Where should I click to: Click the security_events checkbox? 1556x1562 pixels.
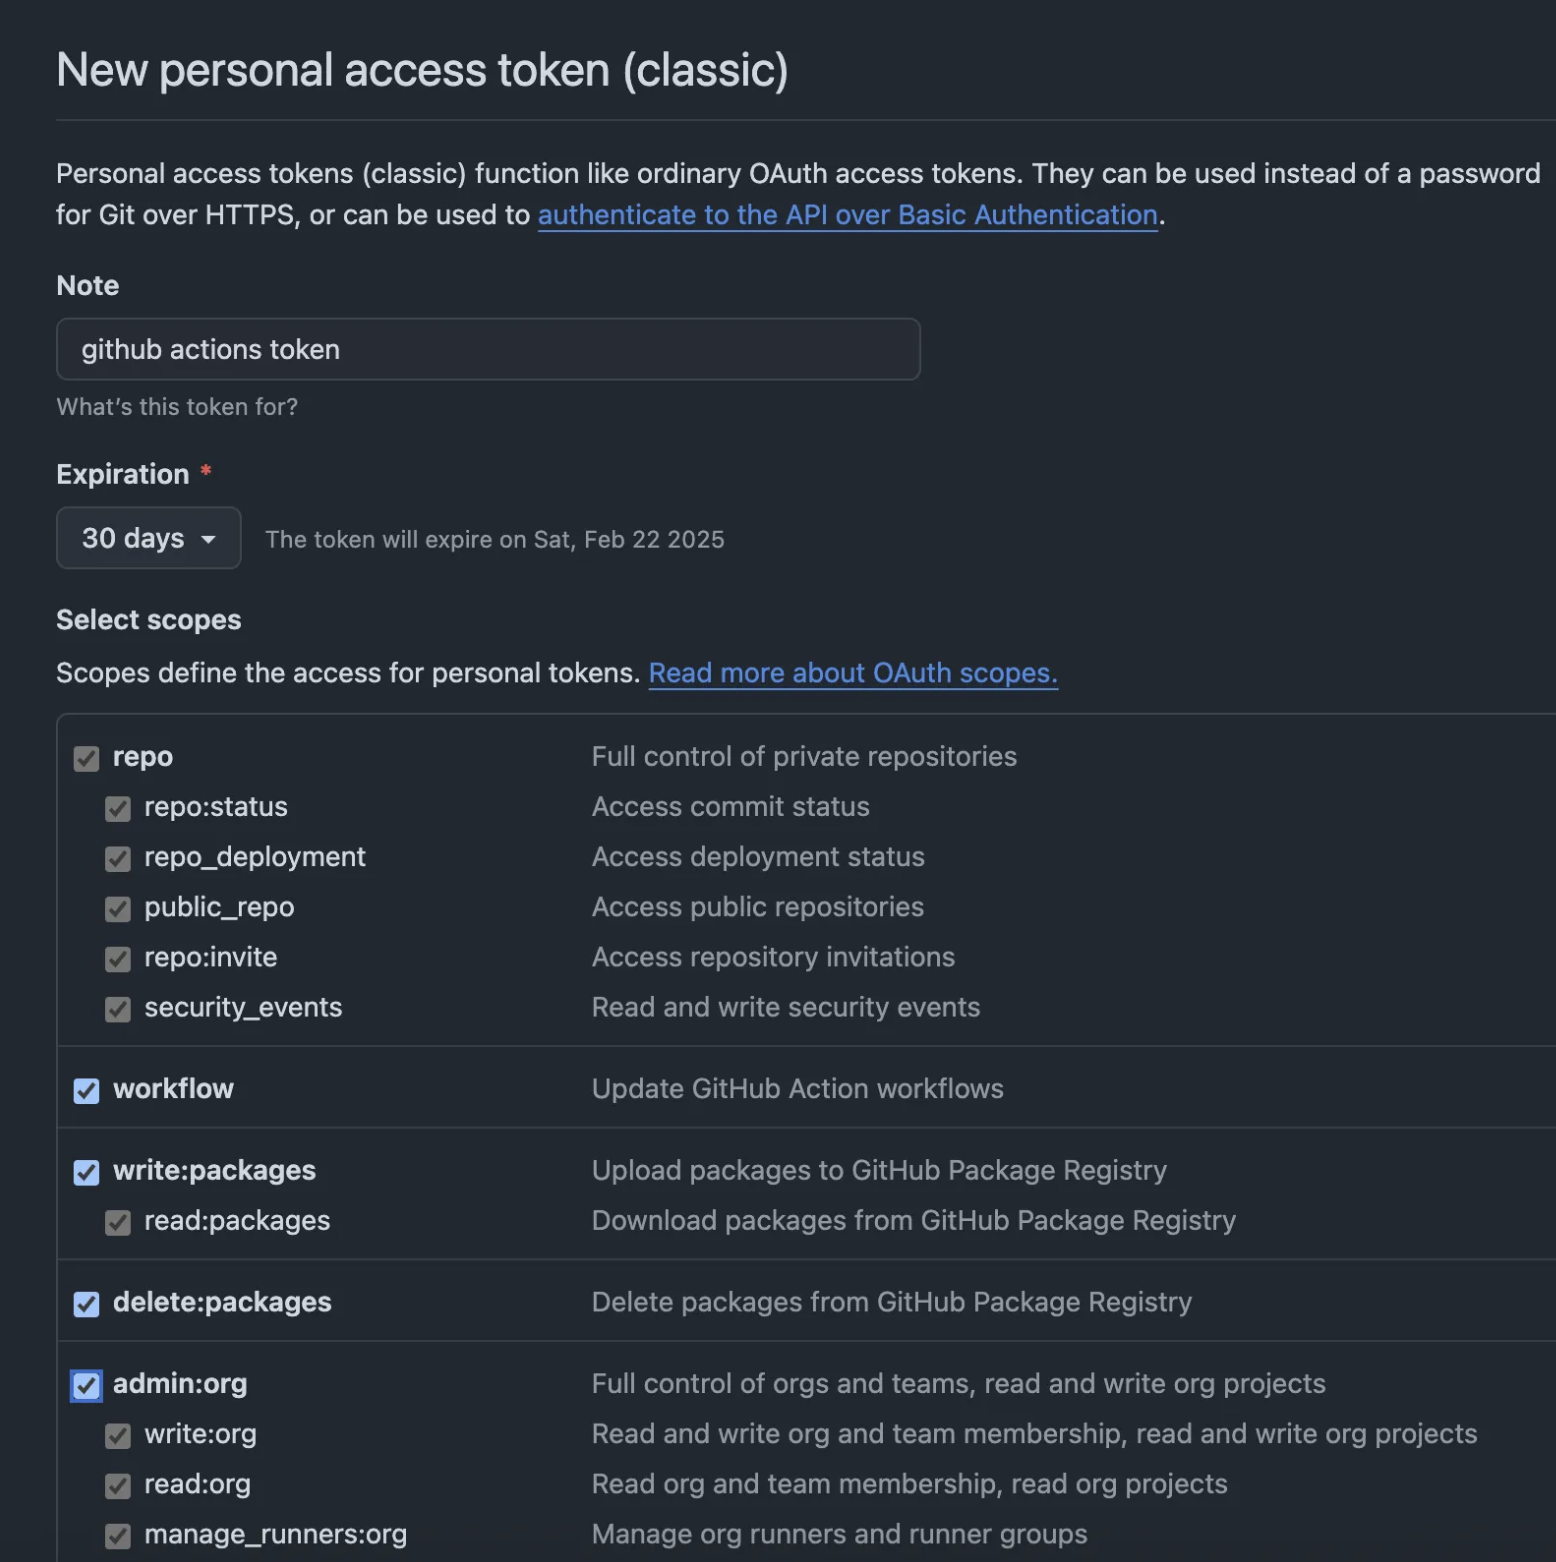pyautogui.click(x=118, y=1009)
